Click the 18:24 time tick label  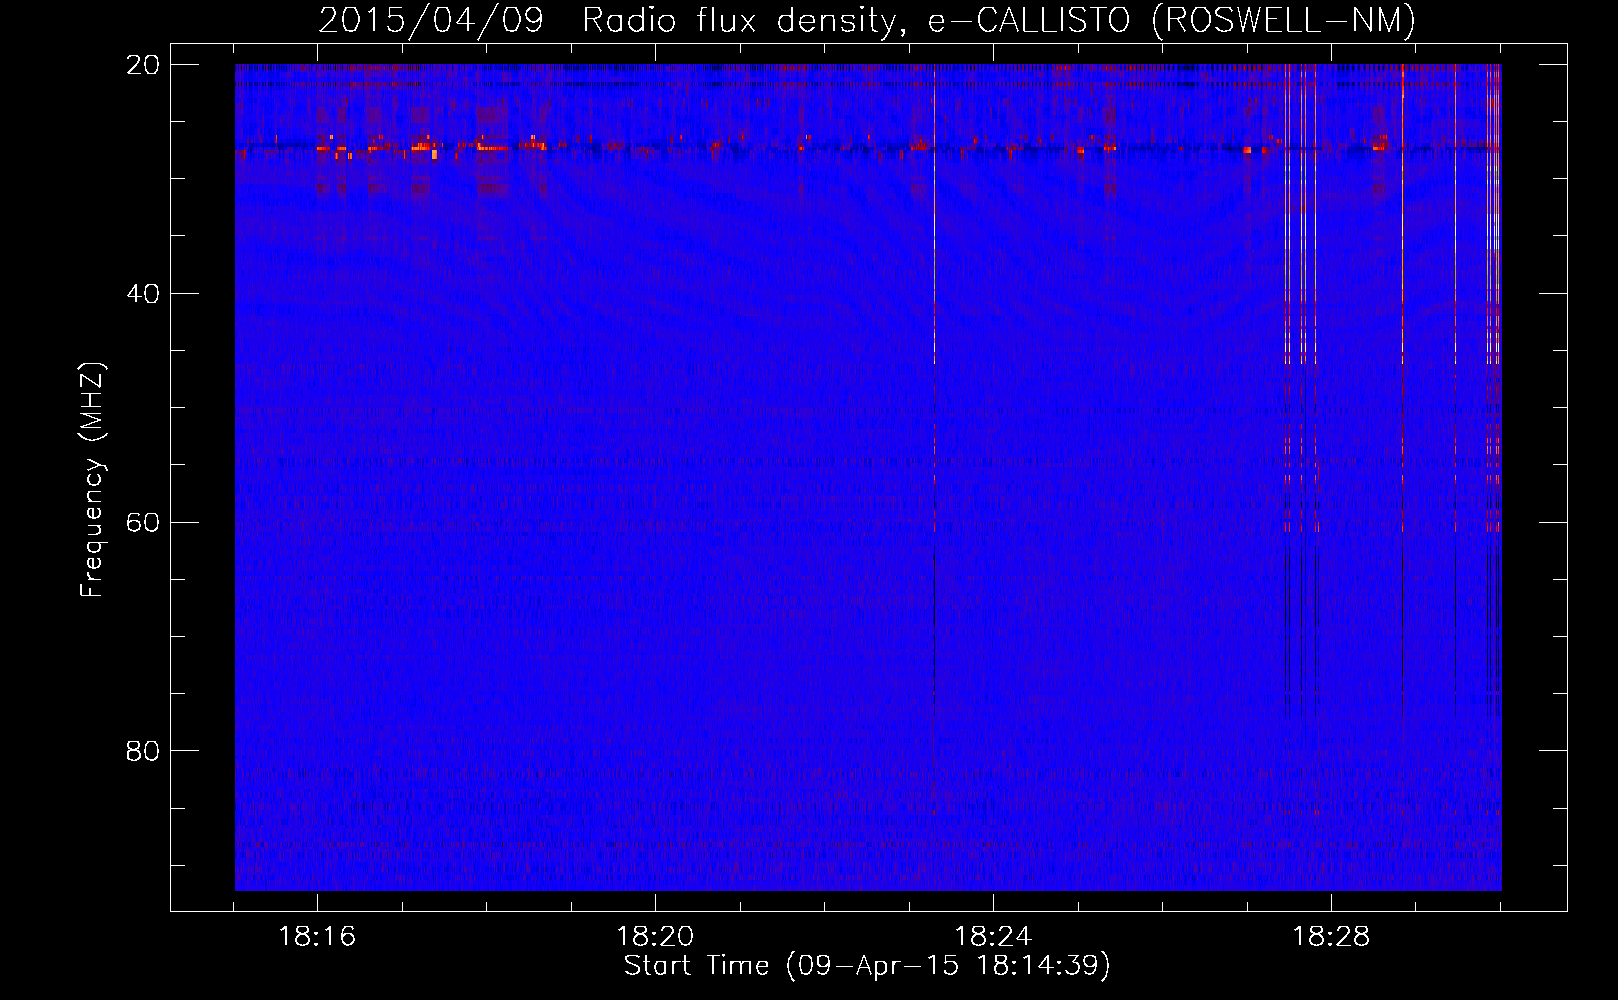click(993, 937)
